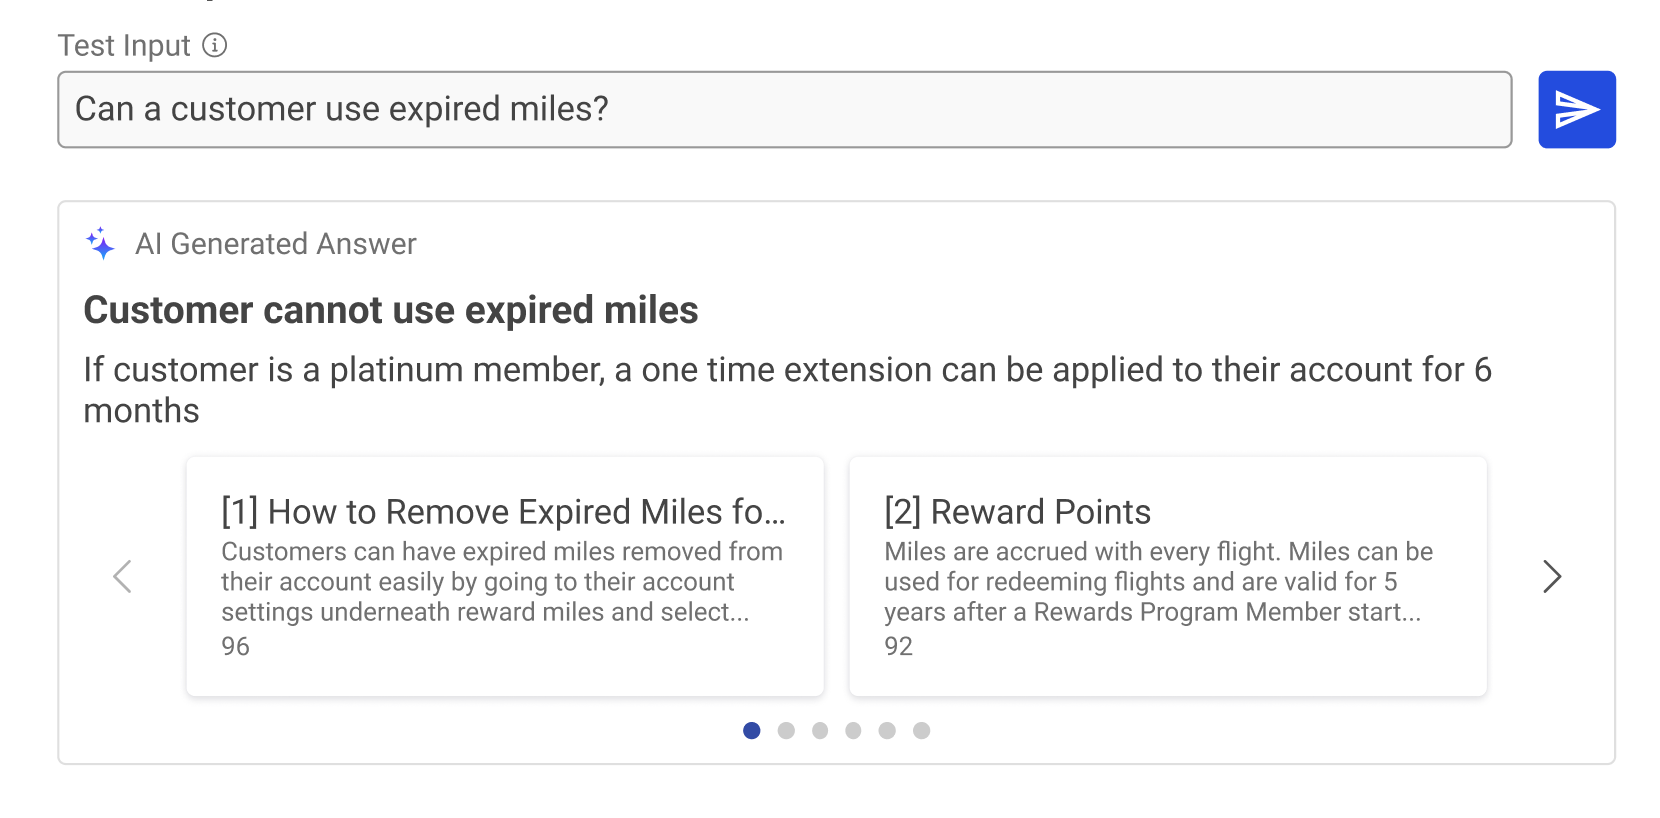Click the relevance score 96
The image size is (1660, 818).
(x=236, y=646)
